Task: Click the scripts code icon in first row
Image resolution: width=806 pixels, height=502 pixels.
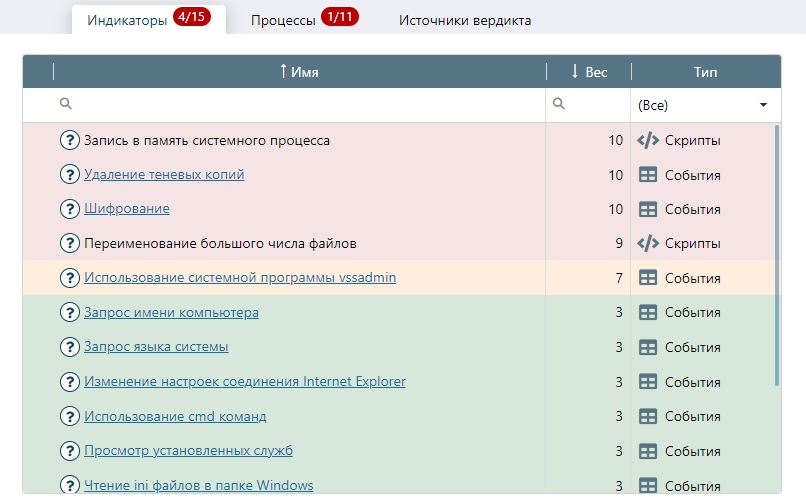Action: (x=648, y=141)
